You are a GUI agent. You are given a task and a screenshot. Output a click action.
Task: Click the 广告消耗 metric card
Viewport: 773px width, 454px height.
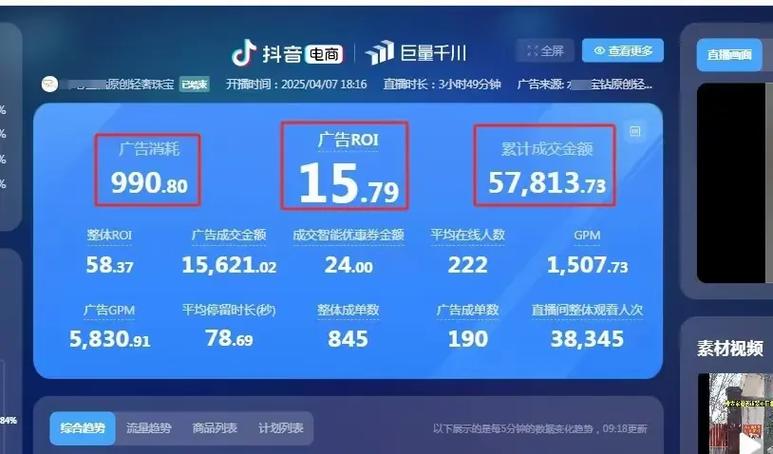(148, 169)
